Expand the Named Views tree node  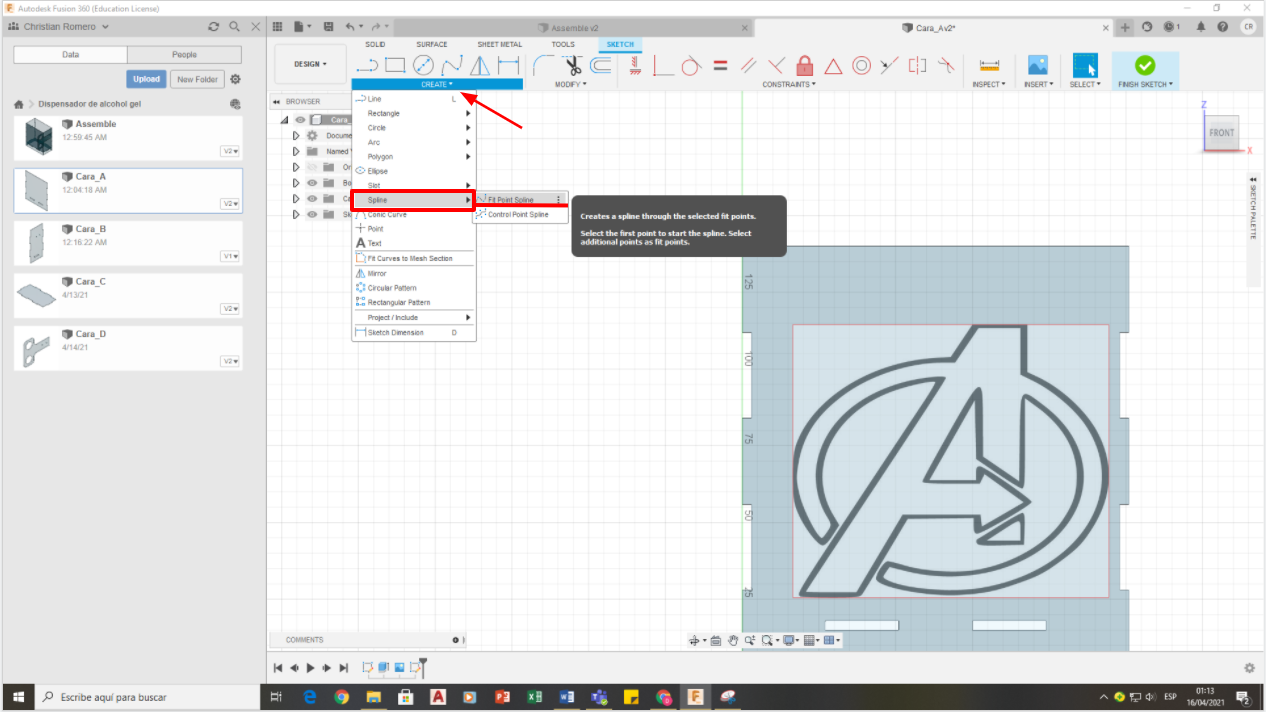tap(296, 151)
